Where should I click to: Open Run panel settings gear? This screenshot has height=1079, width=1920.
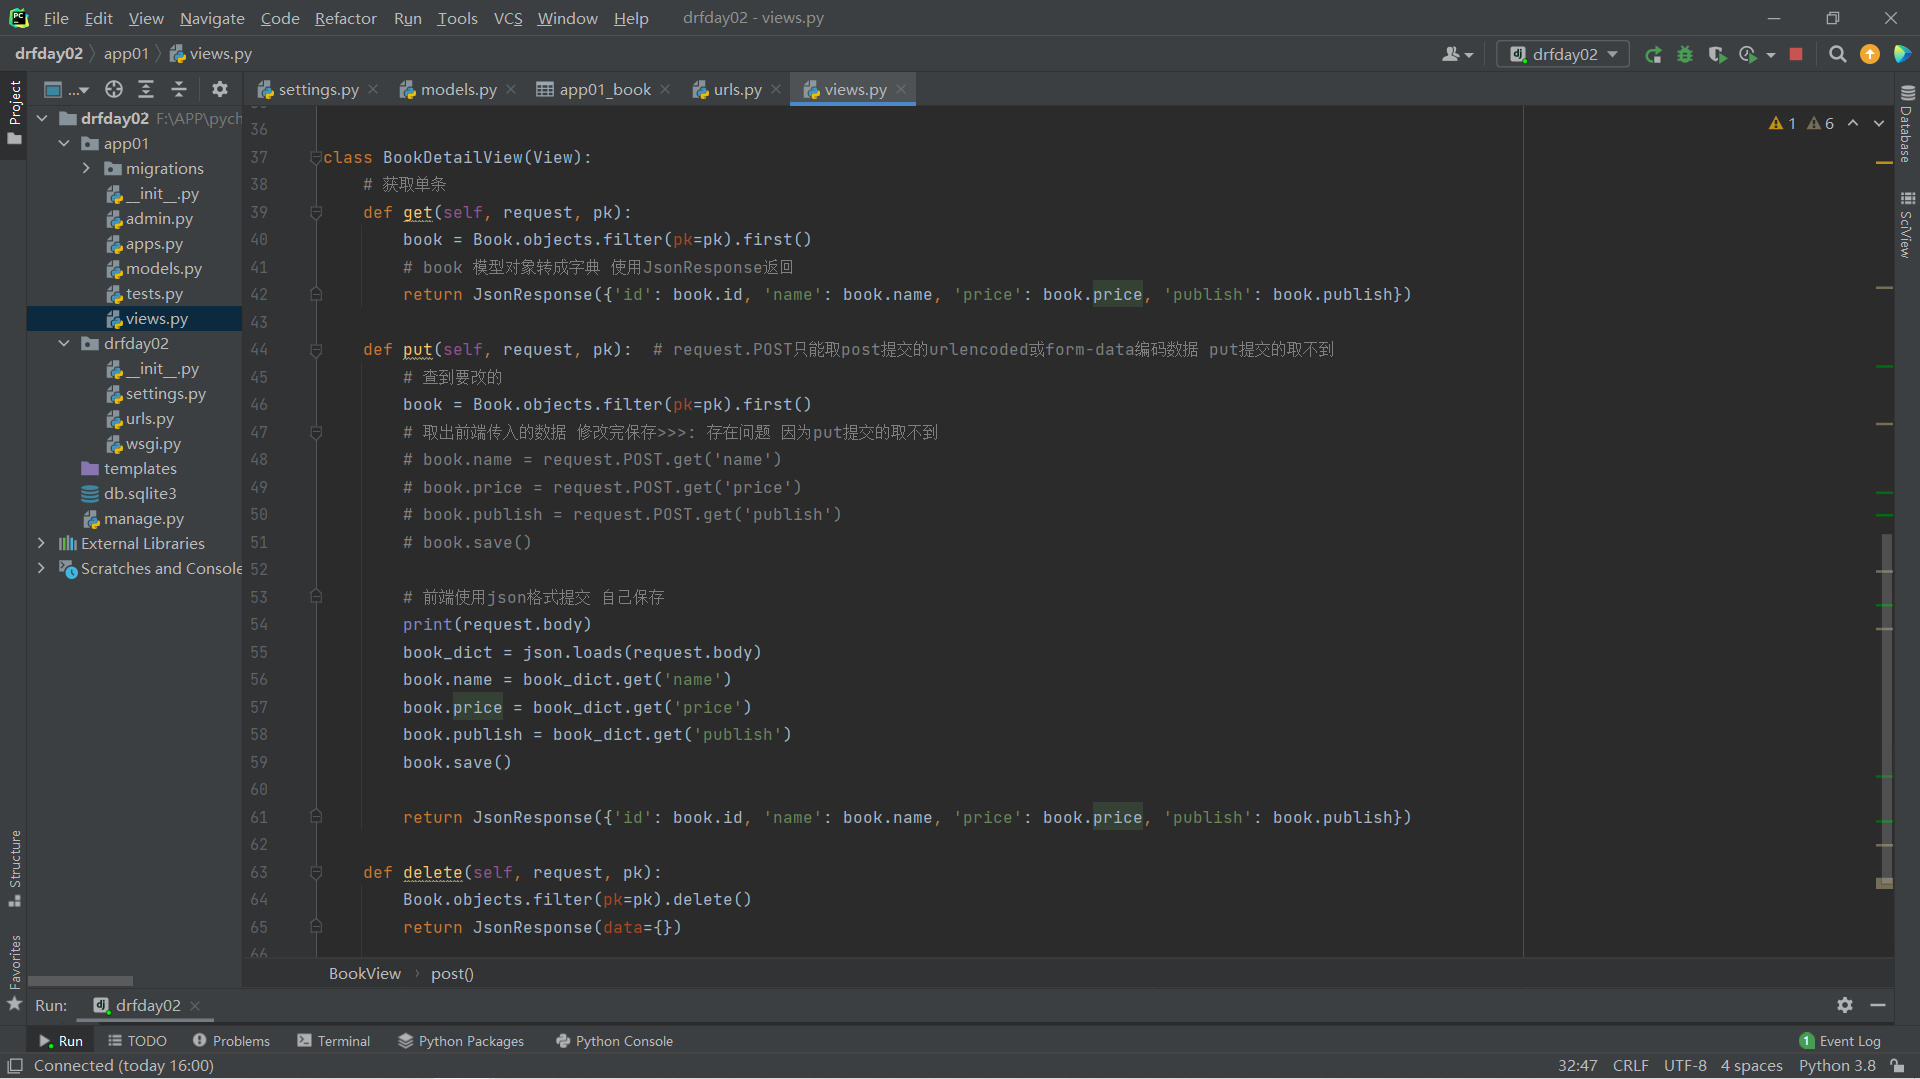tap(1845, 1005)
